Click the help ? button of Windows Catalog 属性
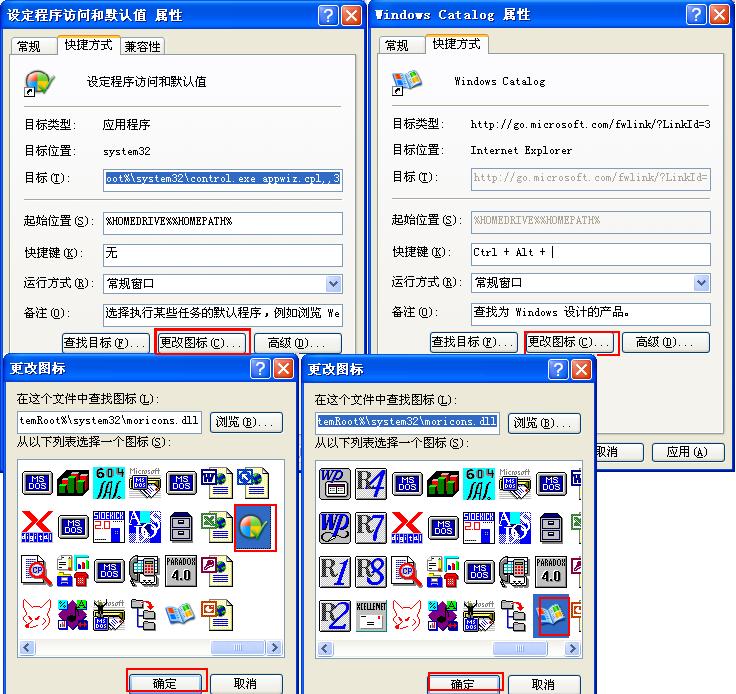This screenshot has width=736, height=694. pos(696,15)
